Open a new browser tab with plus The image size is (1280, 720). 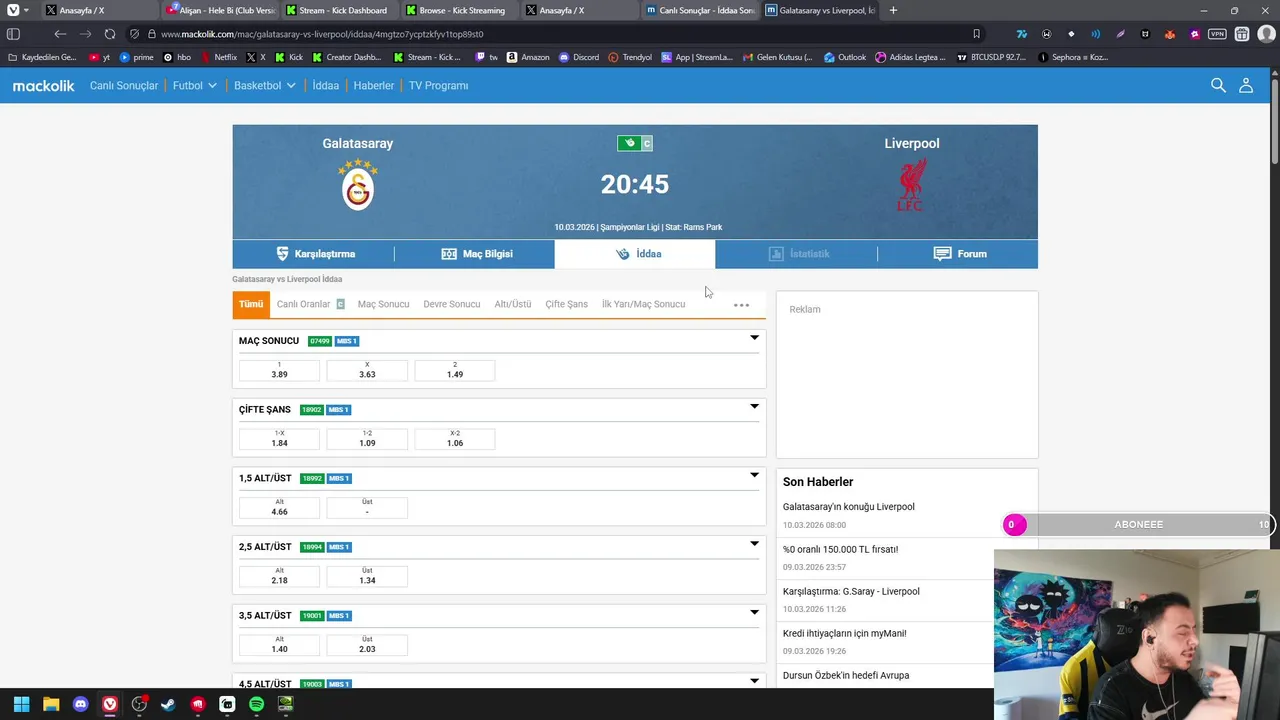click(x=893, y=10)
